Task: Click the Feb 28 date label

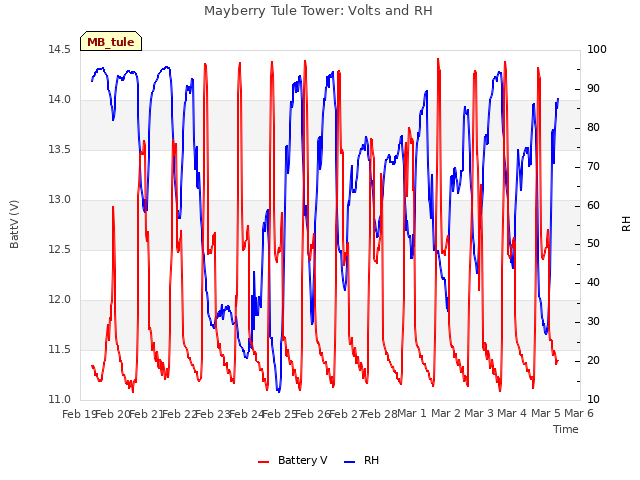Action: 380,414
